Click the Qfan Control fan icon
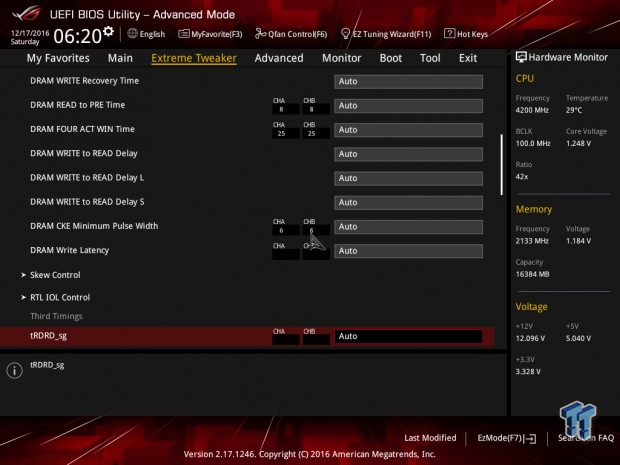The height and width of the screenshot is (465, 620). [260, 34]
